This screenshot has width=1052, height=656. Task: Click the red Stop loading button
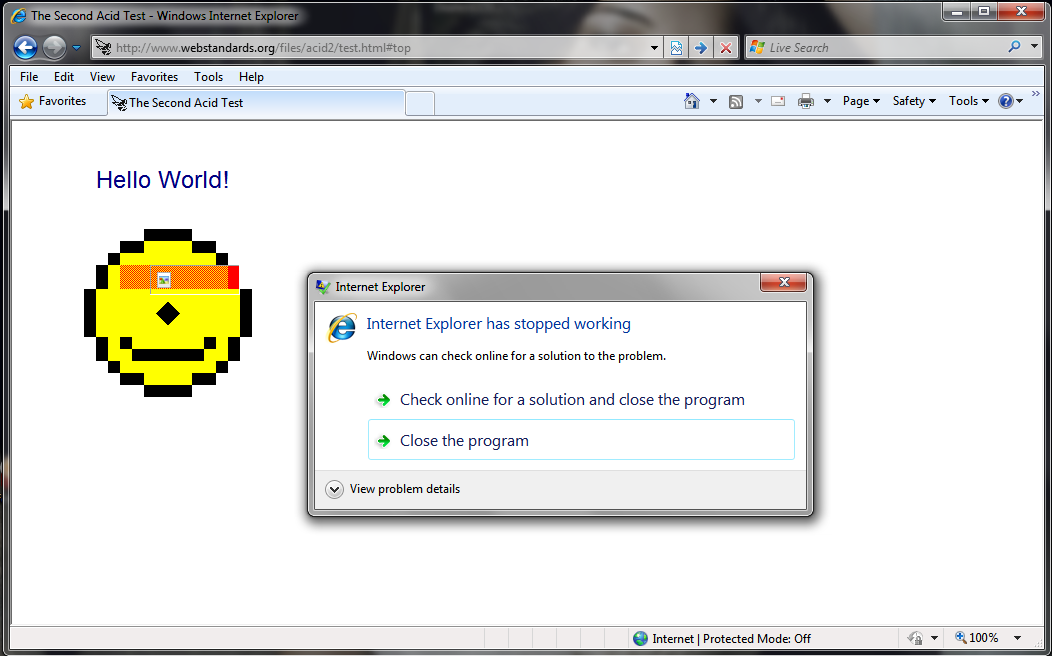tap(725, 48)
